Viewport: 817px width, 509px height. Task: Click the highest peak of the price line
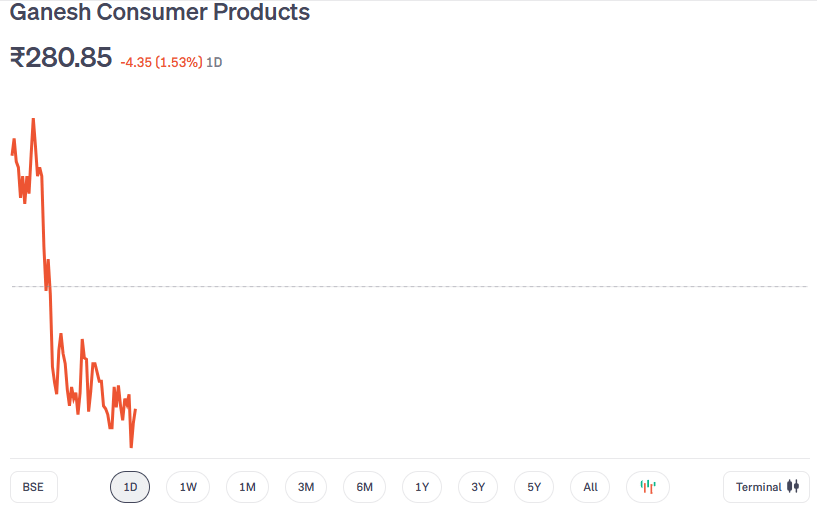click(x=33, y=119)
